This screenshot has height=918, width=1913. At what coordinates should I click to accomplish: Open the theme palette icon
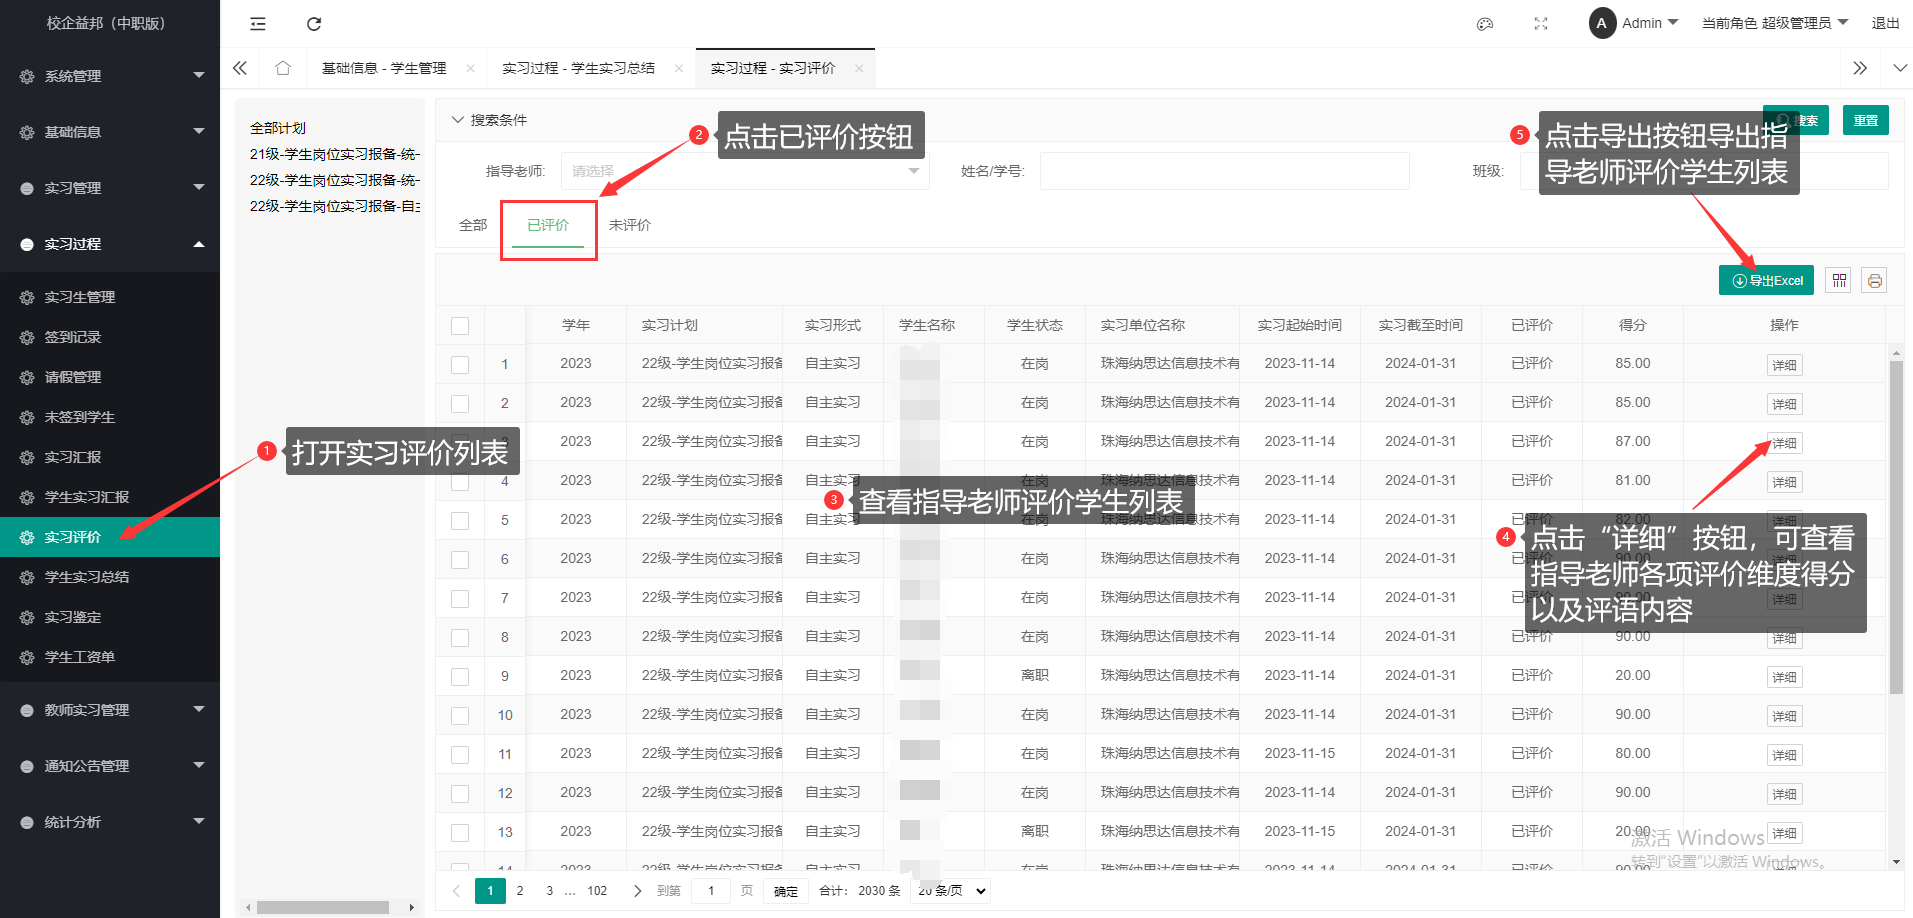tap(1485, 24)
